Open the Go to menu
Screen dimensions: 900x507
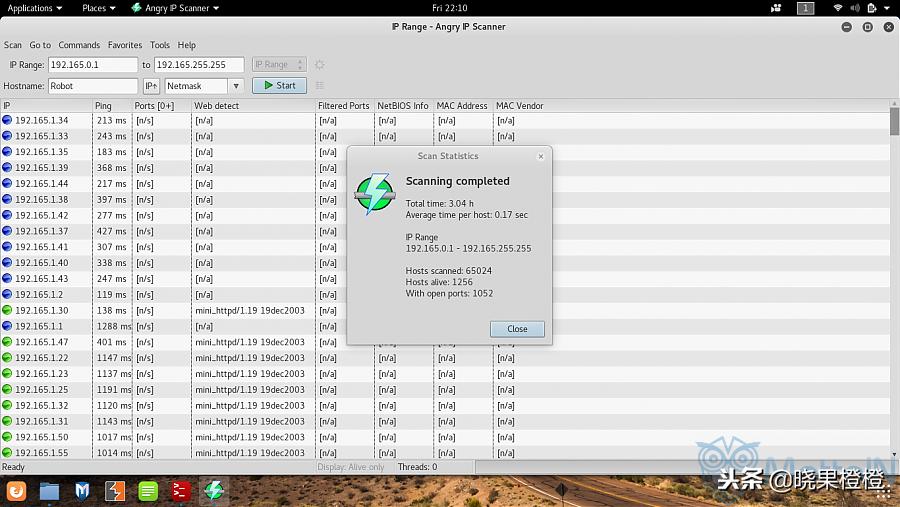click(x=40, y=45)
